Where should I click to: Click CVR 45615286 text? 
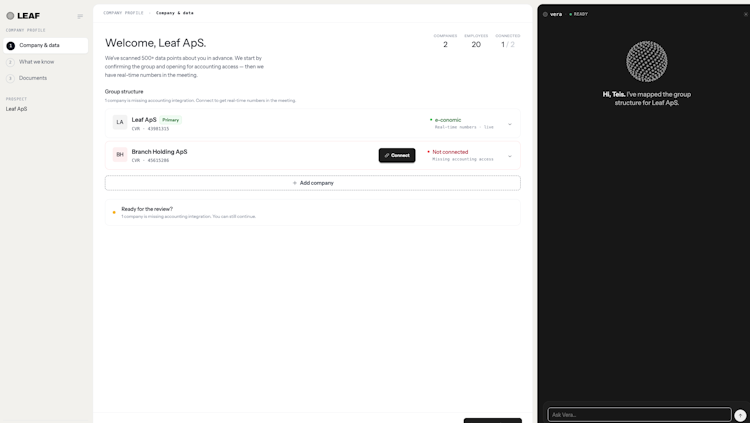(150, 161)
